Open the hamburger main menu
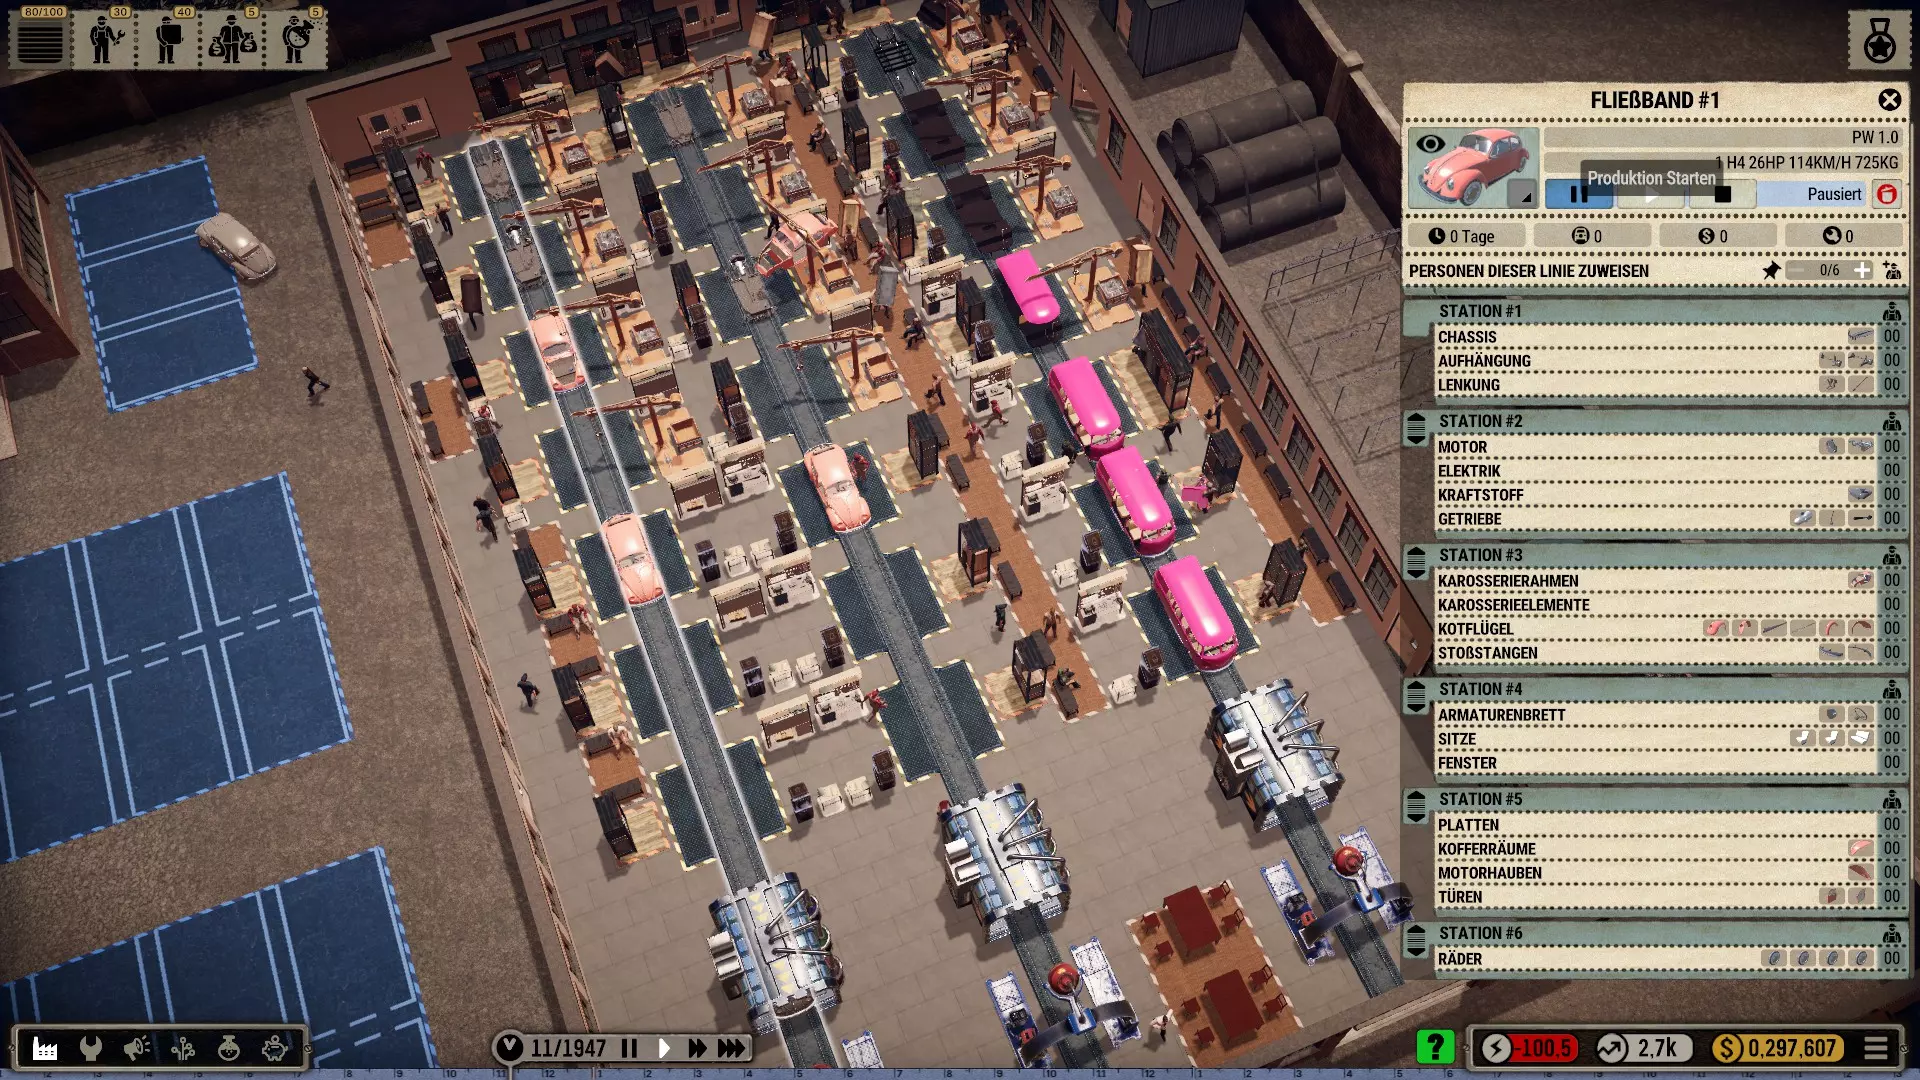Viewport: 1920px width, 1080px height. (1876, 1048)
